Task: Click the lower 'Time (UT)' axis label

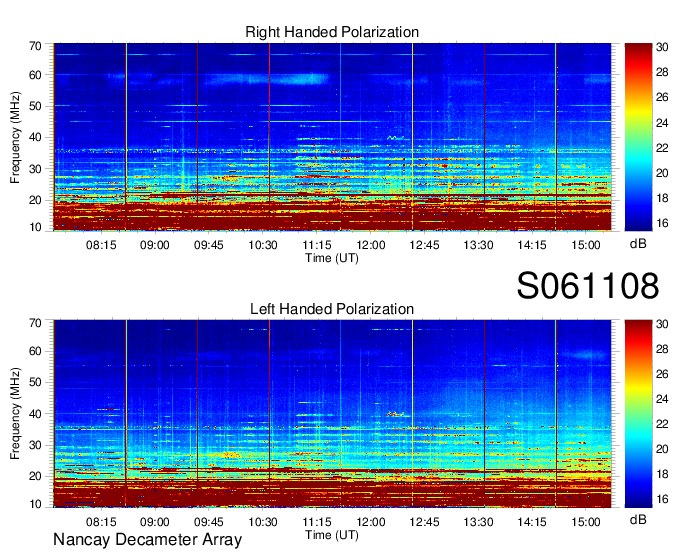Action: [332, 535]
